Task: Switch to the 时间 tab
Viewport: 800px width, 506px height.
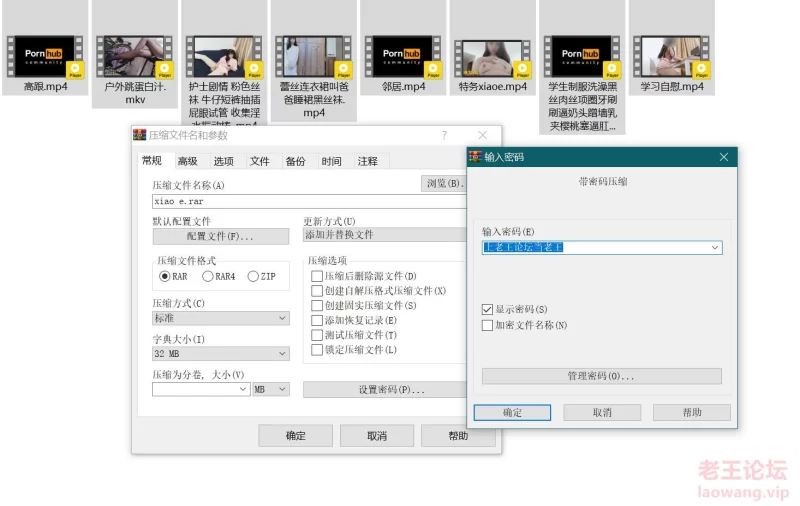Action: point(332,161)
